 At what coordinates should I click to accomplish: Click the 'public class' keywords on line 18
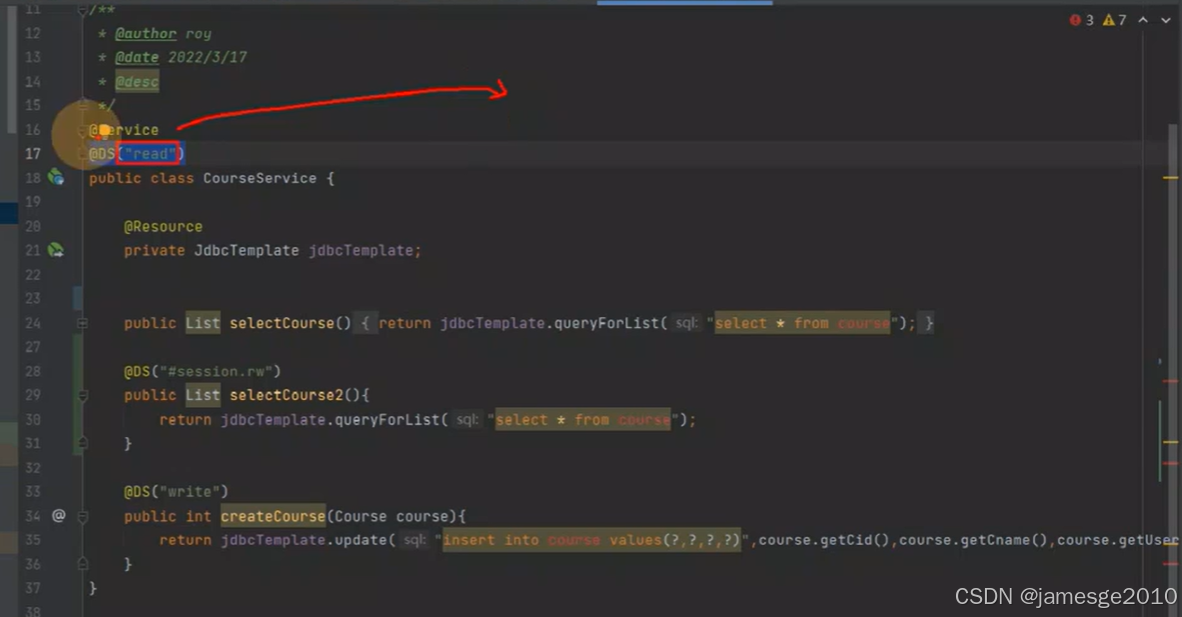(141, 179)
